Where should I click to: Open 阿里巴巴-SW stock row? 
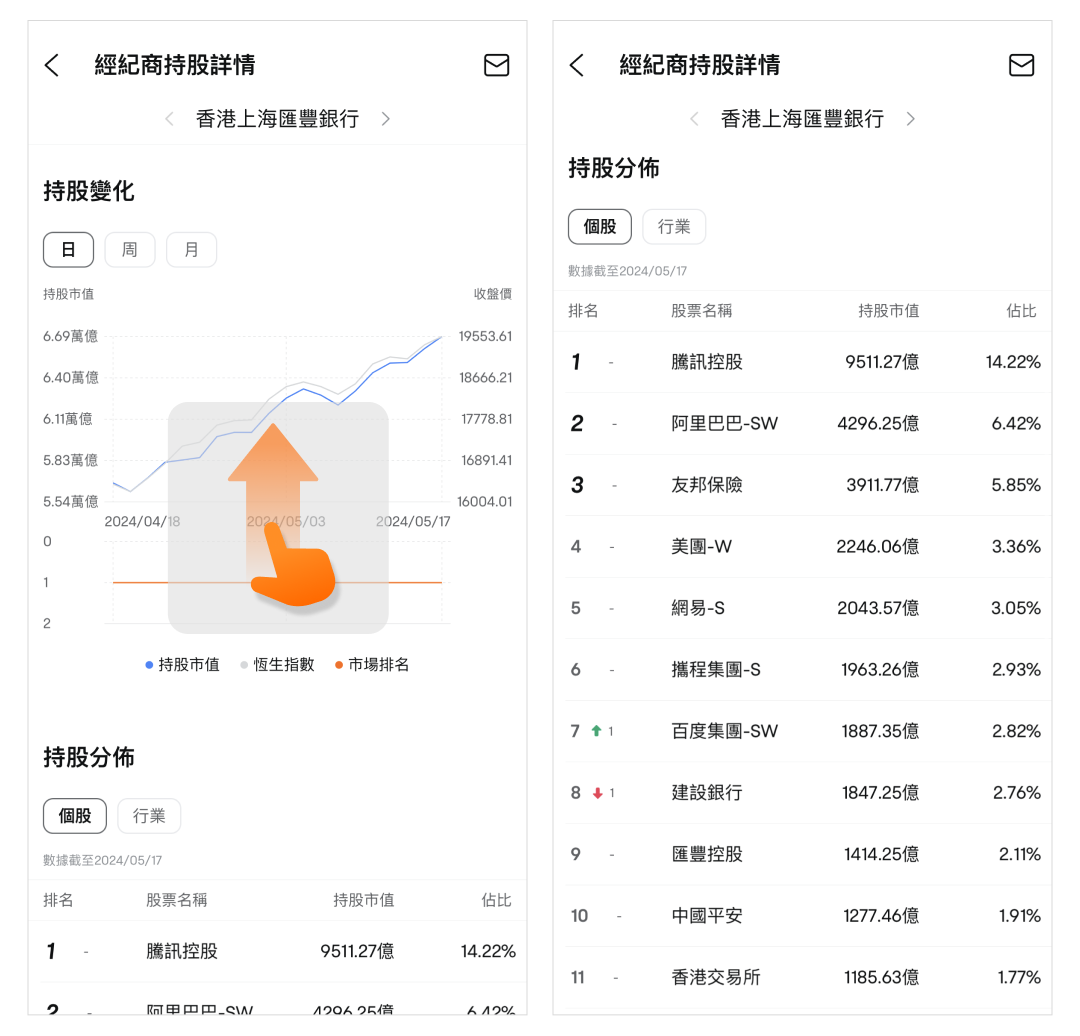tap(724, 424)
